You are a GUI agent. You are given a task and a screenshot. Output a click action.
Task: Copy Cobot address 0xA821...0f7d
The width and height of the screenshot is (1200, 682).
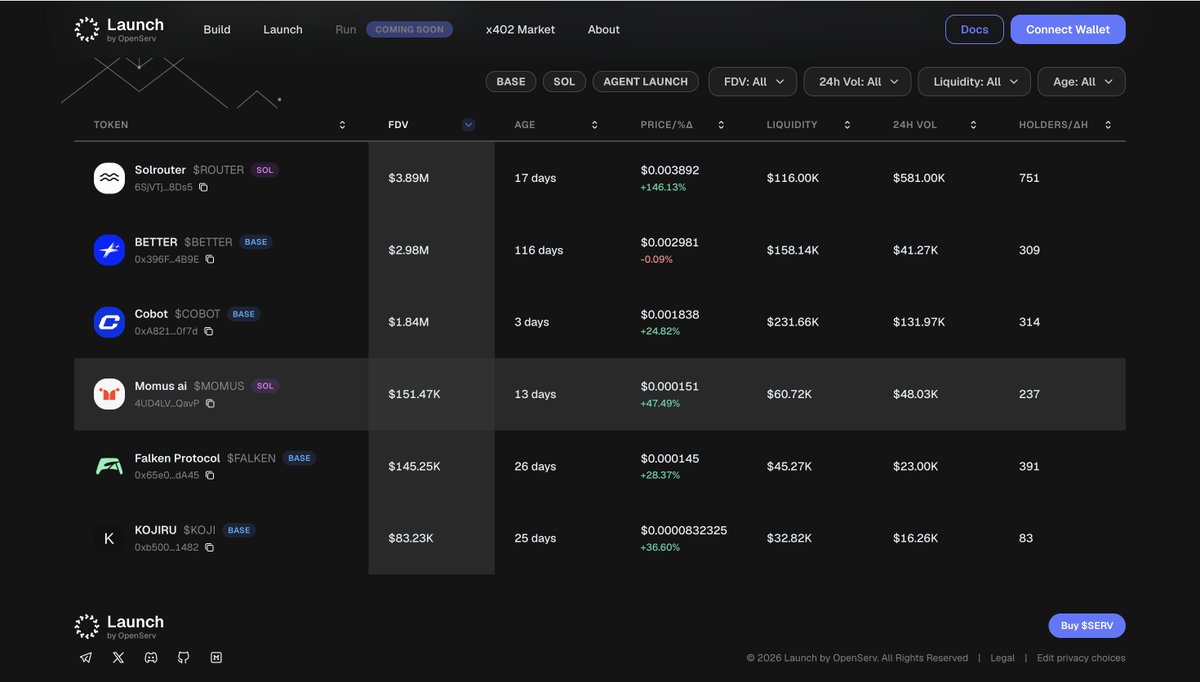(x=208, y=331)
